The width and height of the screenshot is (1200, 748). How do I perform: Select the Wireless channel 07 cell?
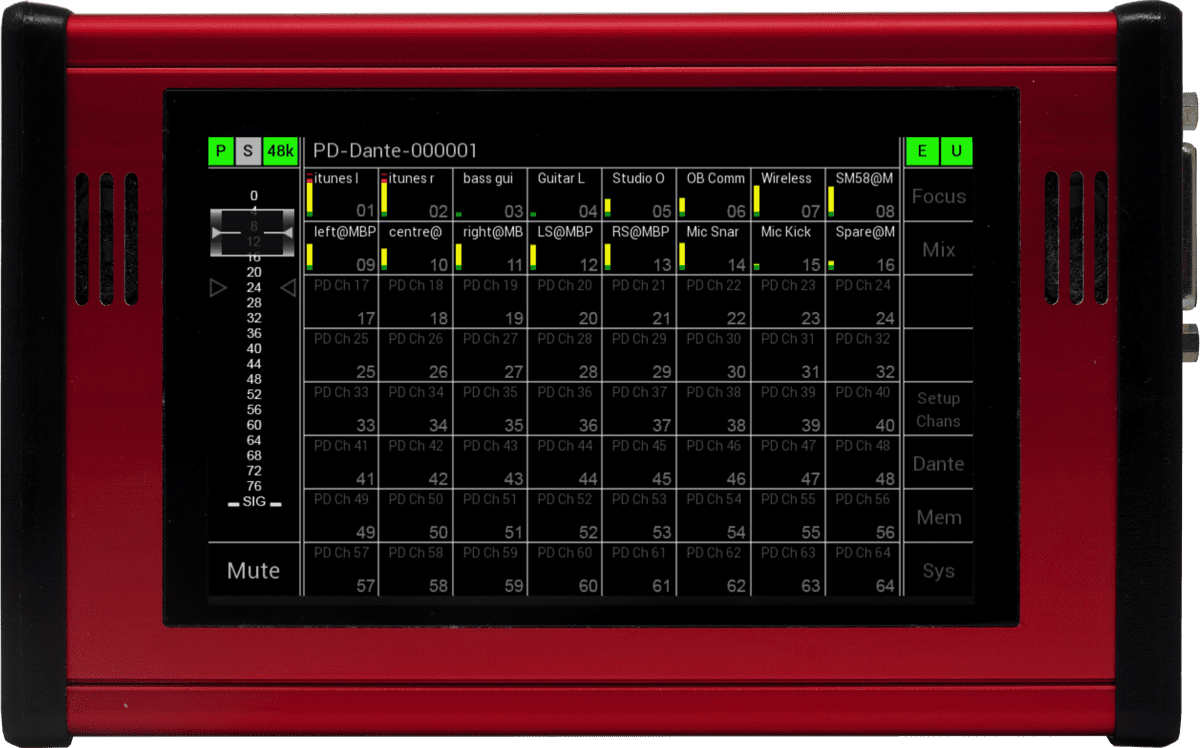[x=787, y=195]
